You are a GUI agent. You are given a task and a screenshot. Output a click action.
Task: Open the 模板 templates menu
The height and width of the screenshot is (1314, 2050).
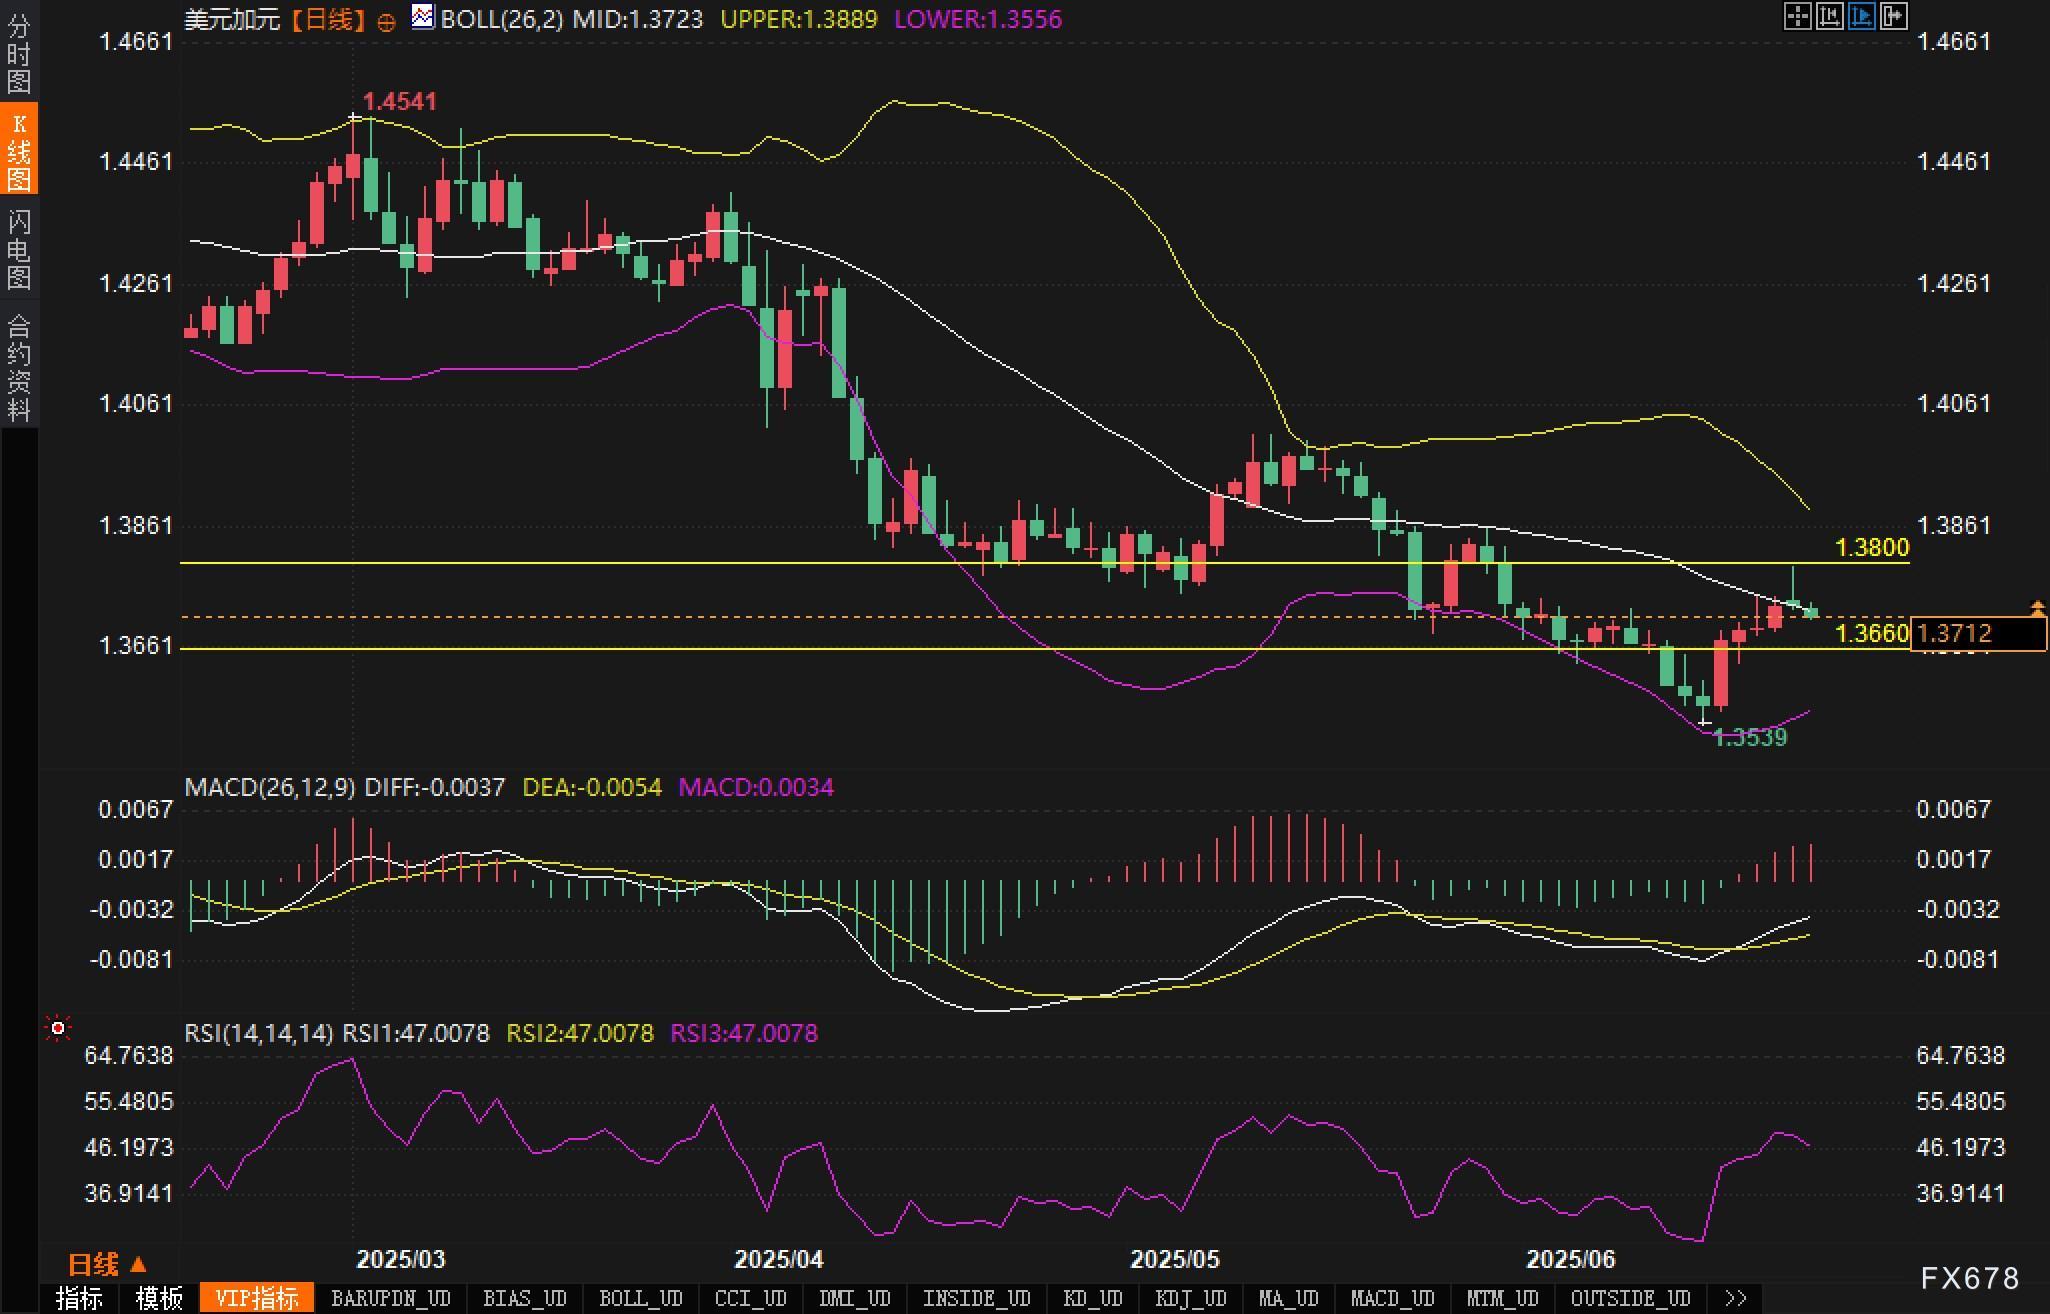click(x=159, y=1298)
